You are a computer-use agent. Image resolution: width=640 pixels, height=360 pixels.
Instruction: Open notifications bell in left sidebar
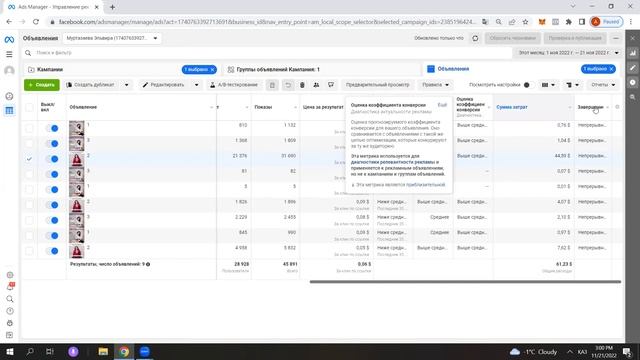point(10,287)
